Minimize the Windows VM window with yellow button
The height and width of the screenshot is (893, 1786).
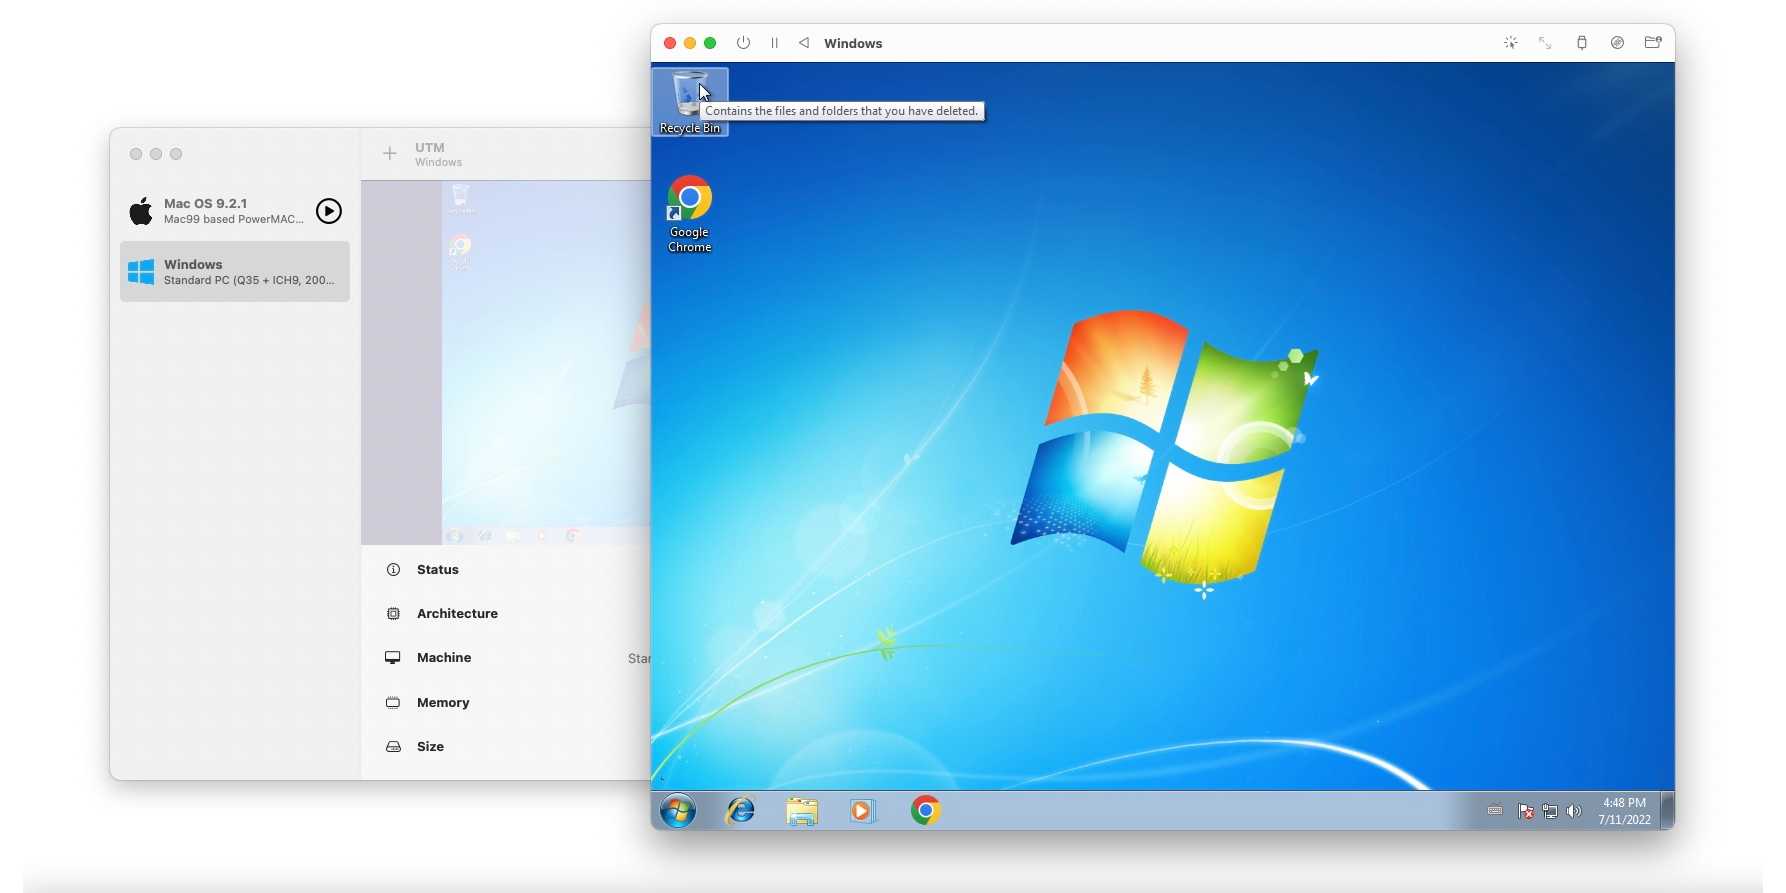pos(690,43)
